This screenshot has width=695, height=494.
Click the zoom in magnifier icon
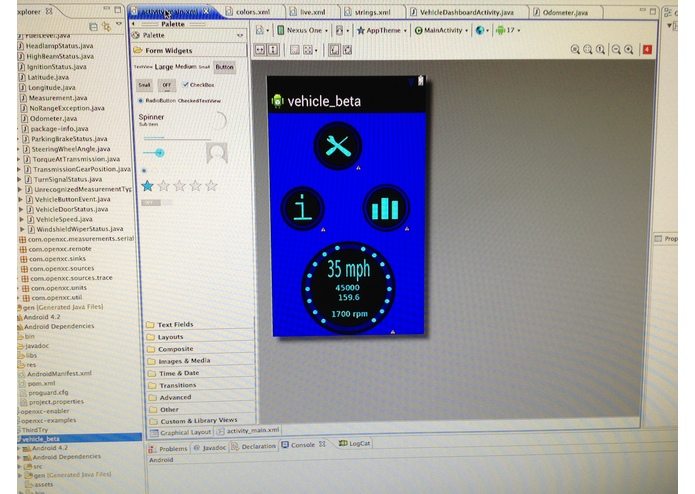[x=629, y=50]
